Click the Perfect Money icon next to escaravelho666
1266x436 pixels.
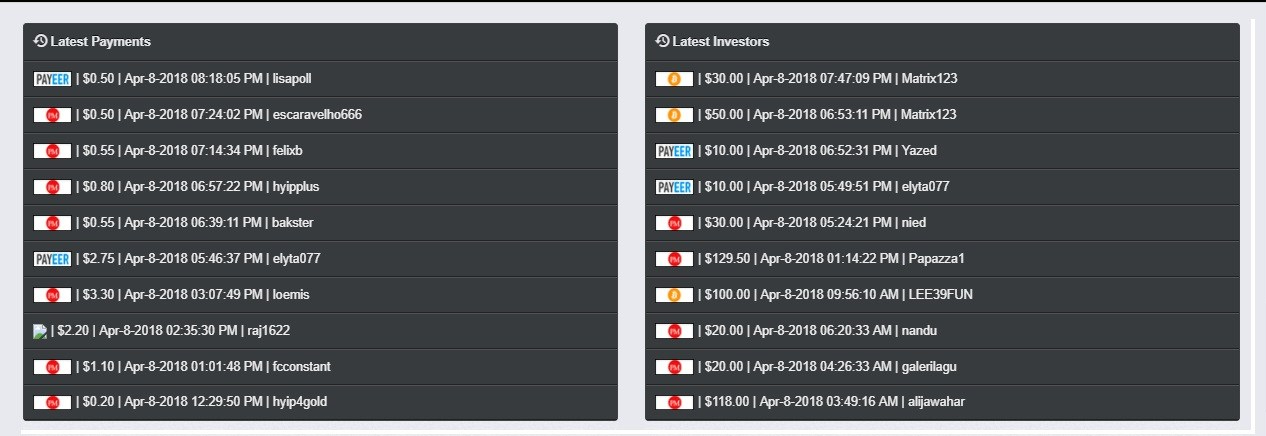[52, 115]
